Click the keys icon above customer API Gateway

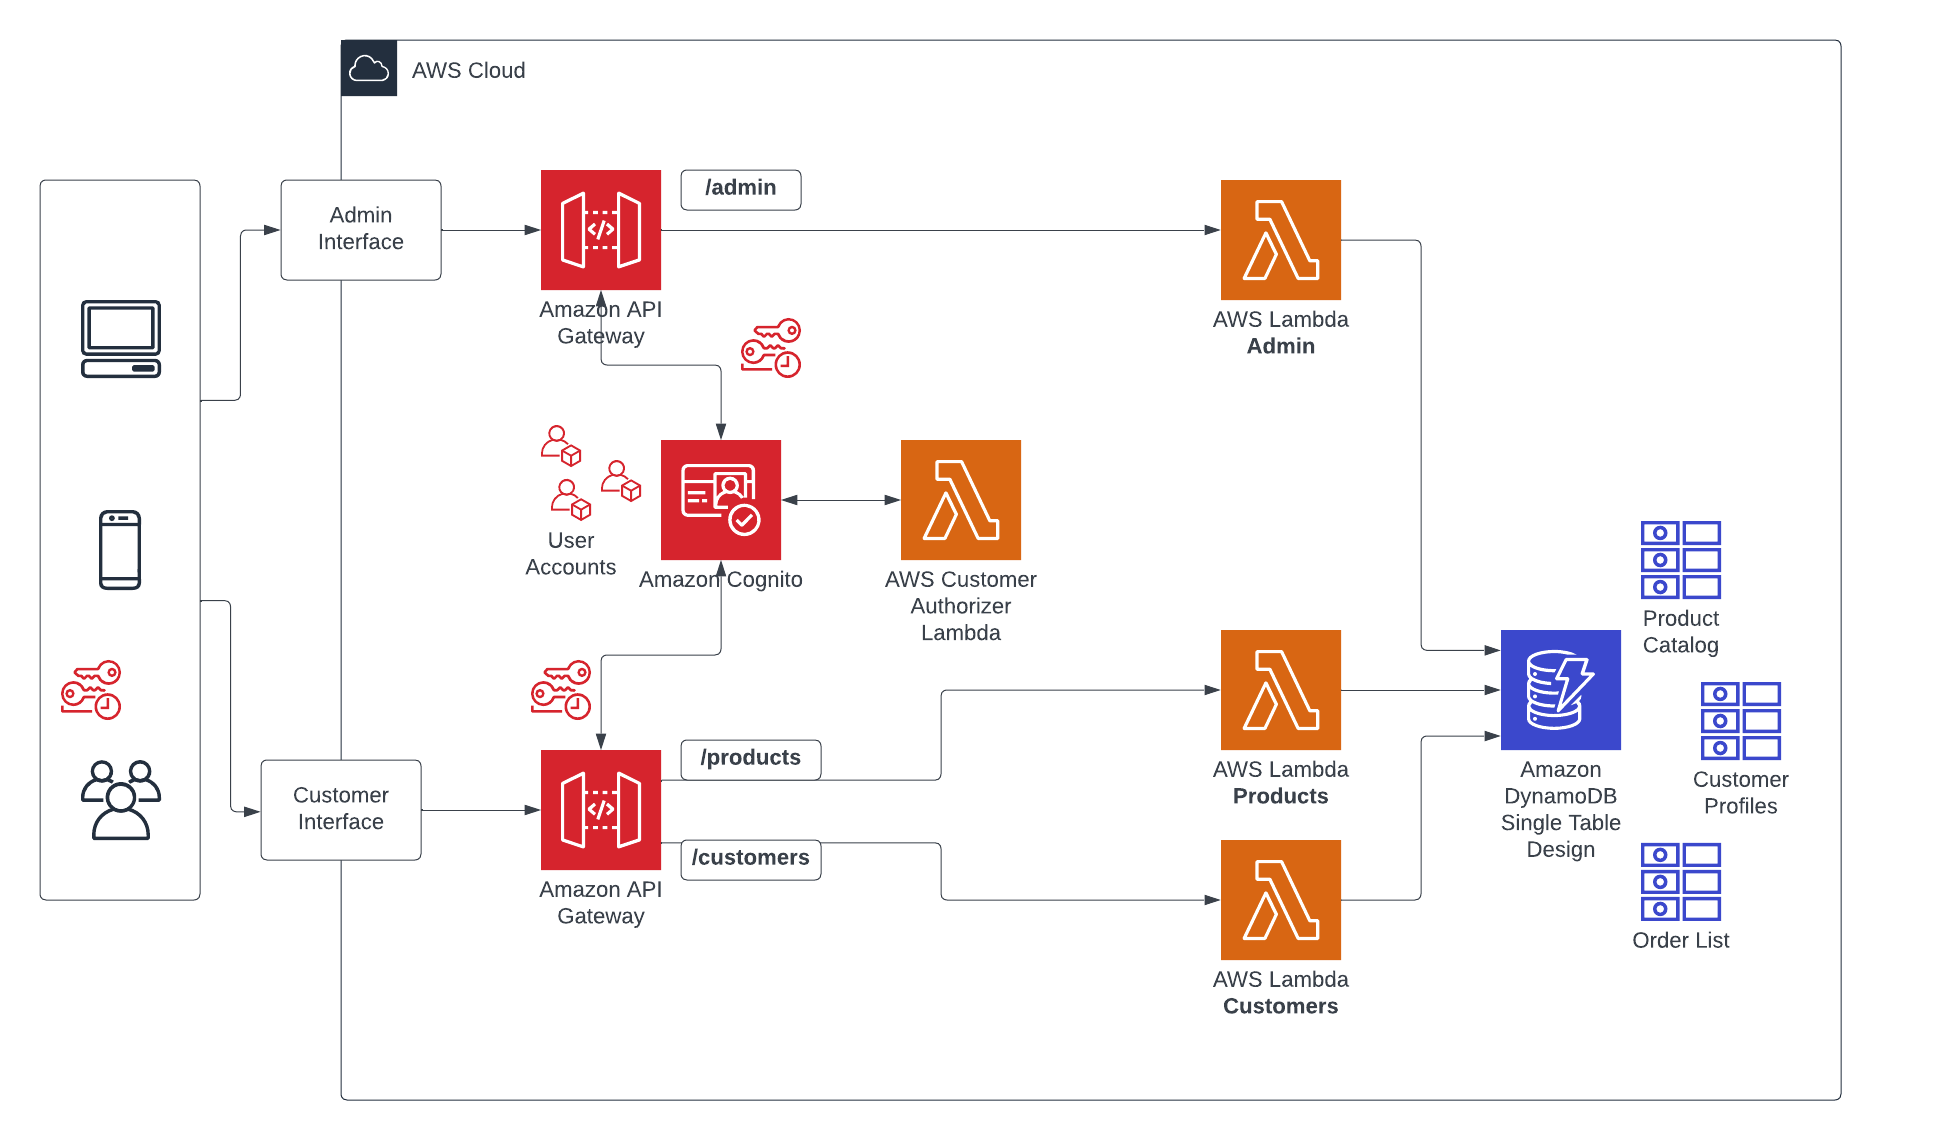pos(561,689)
